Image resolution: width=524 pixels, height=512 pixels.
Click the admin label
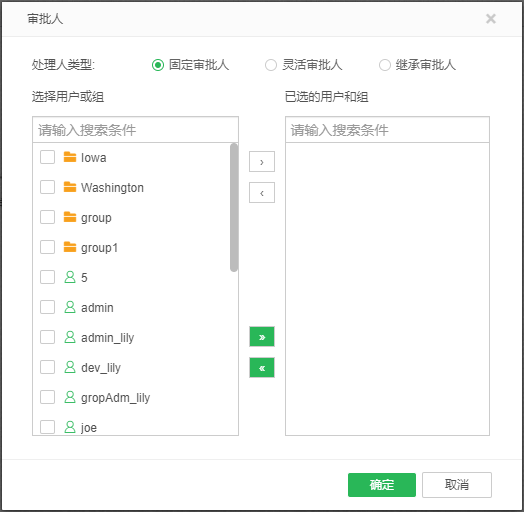pos(97,307)
